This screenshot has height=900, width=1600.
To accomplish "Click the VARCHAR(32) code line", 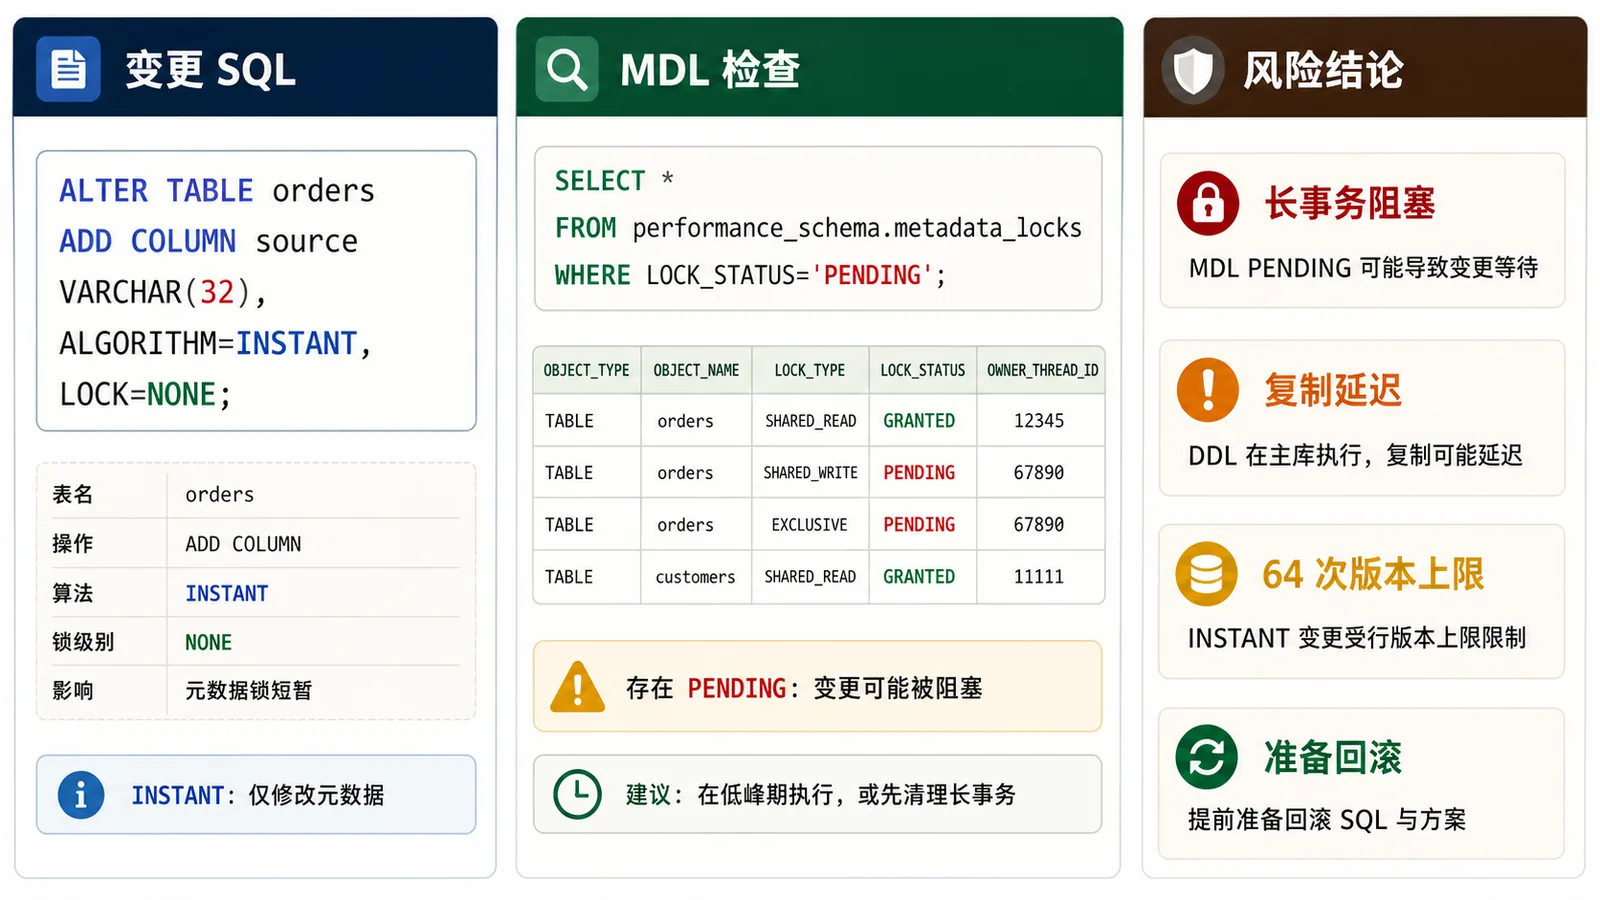I will pos(162,292).
